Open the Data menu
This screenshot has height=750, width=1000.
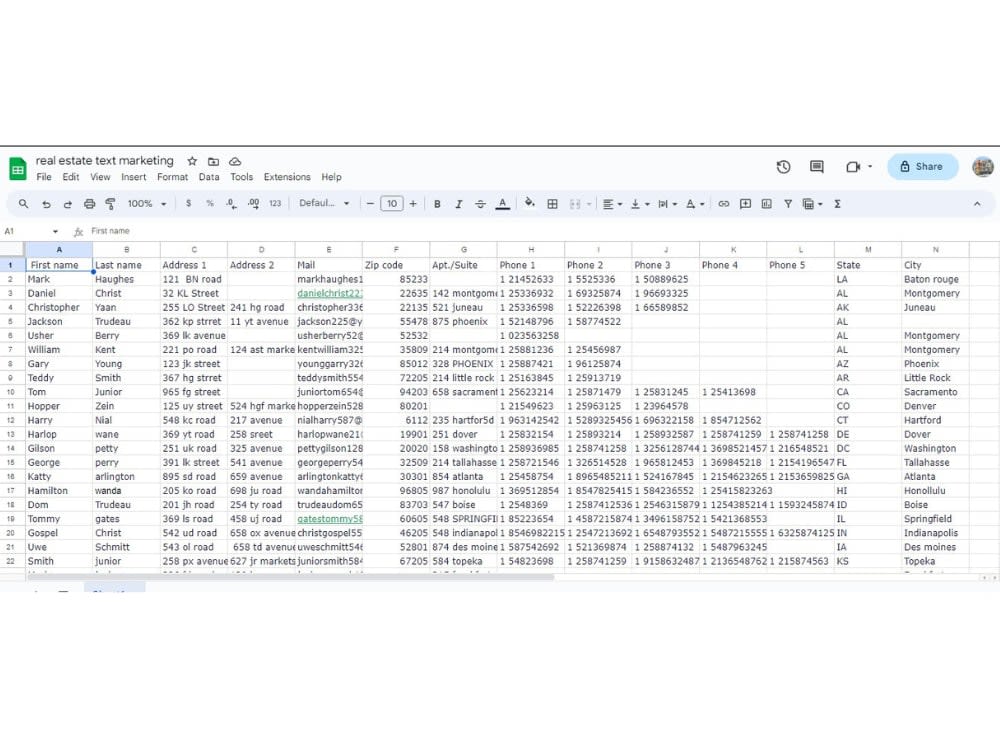pos(209,177)
